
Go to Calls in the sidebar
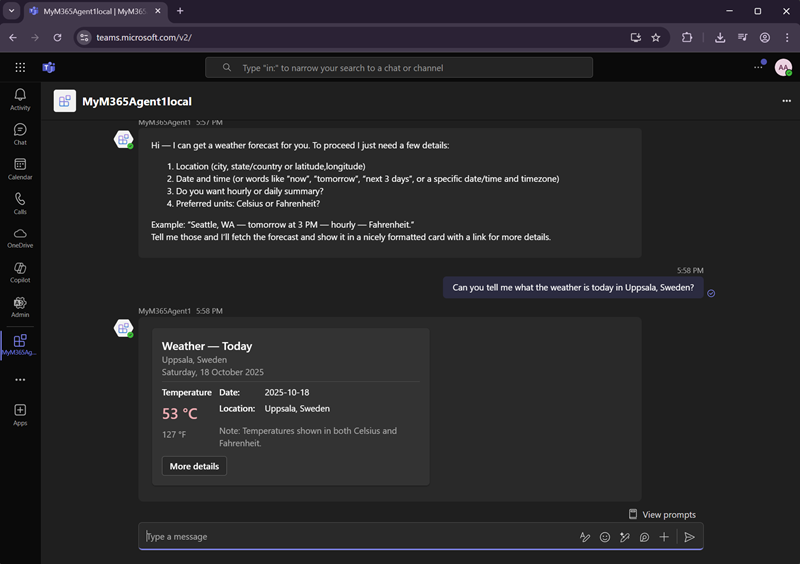pyautogui.click(x=20, y=203)
